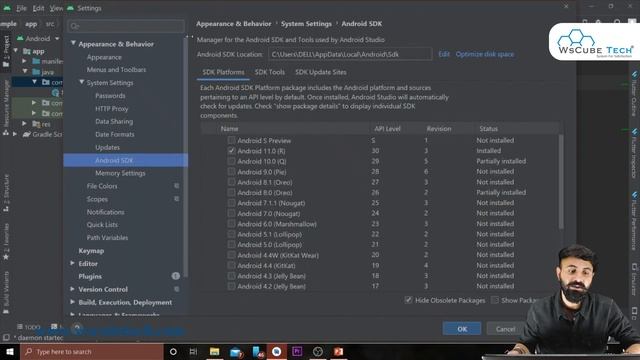Expand the res folder in project tree
This screenshot has height=360, width=640.
(x=24, y=123)
